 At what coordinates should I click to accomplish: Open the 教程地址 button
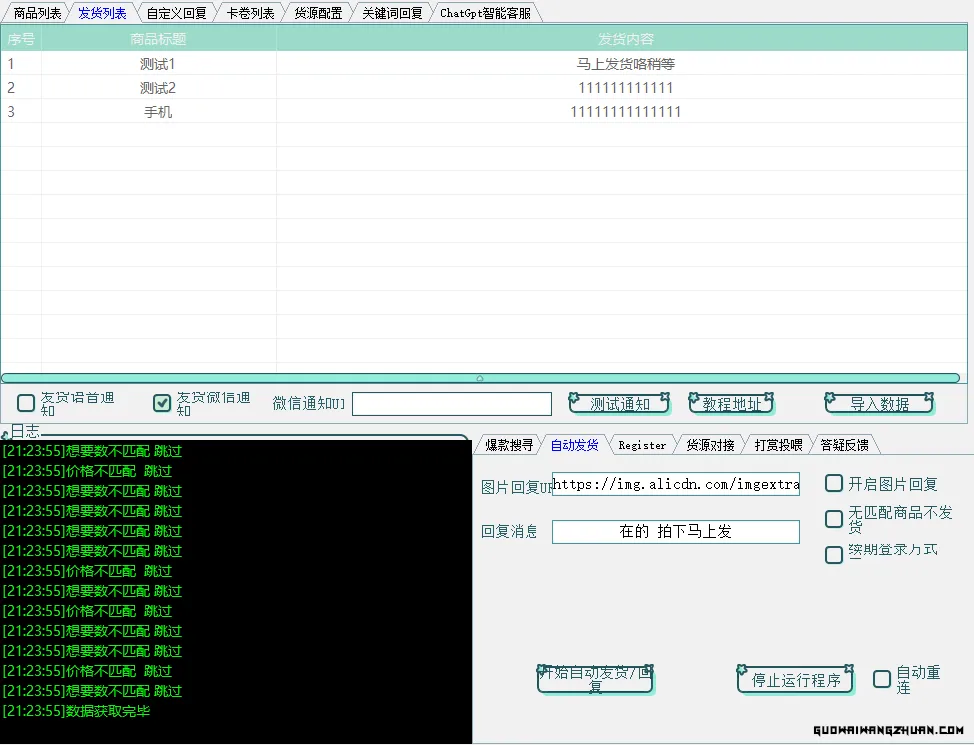[731, 404]
